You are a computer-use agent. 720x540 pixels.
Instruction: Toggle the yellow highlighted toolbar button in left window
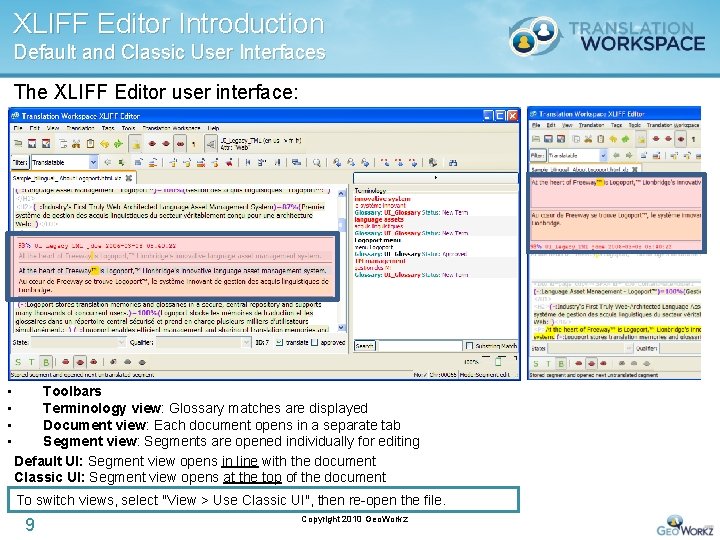135,144
